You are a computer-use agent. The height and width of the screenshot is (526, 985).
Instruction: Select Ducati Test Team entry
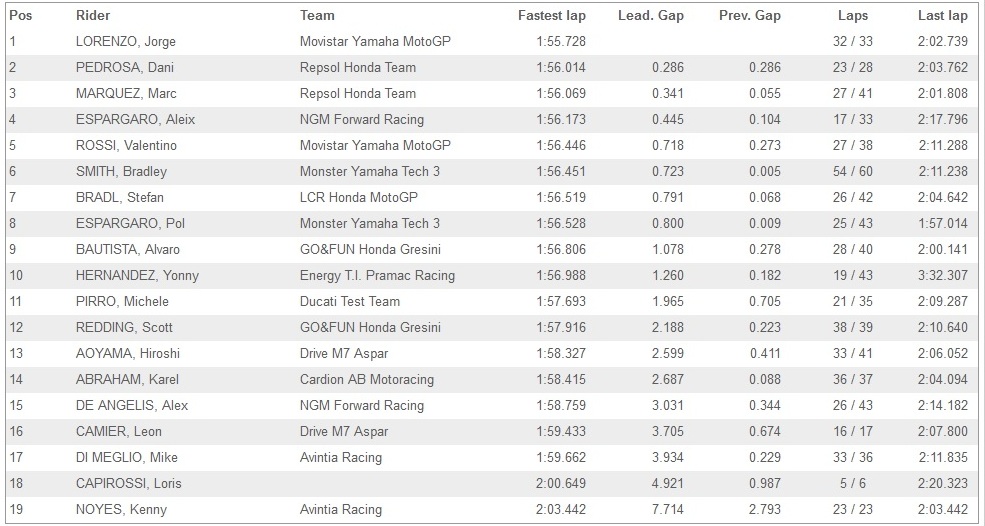pos(349,301)
